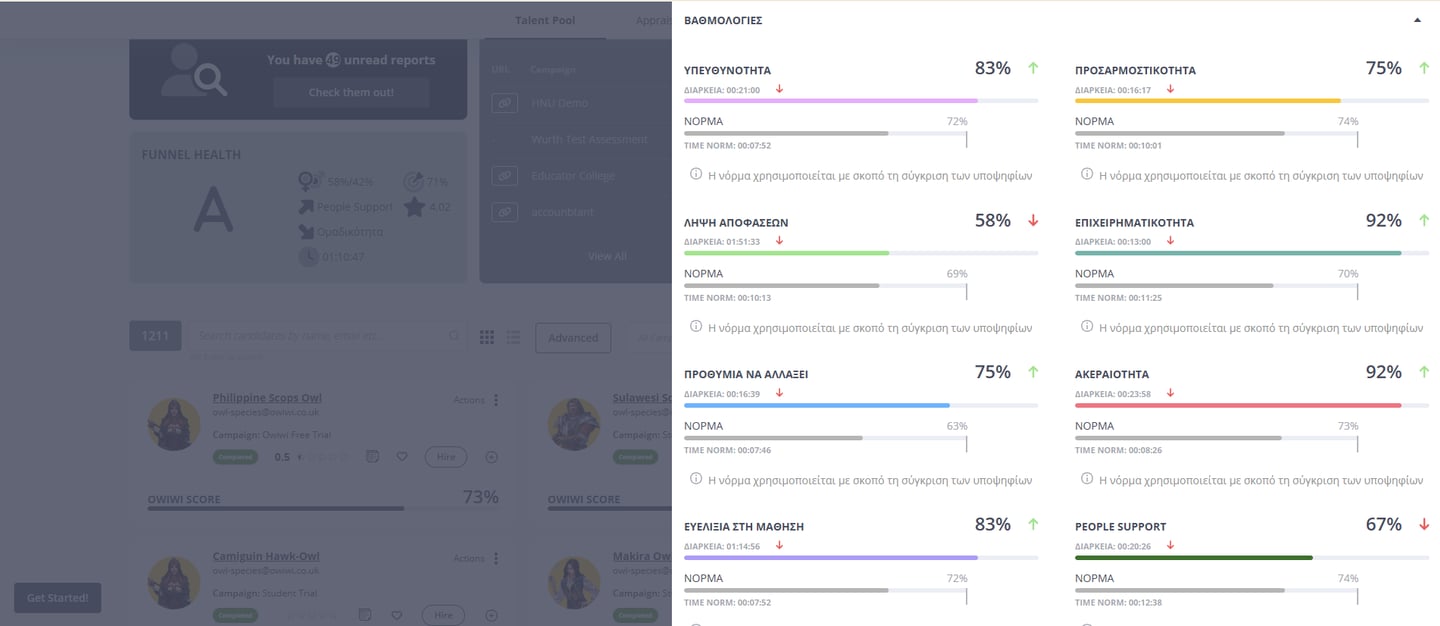Collapse the ΒΑΘΜΟΛΟΓΙΕΣ section arrow
Image resolution: width=1440 pixels, height=626 pixels.
(1417, 20)
